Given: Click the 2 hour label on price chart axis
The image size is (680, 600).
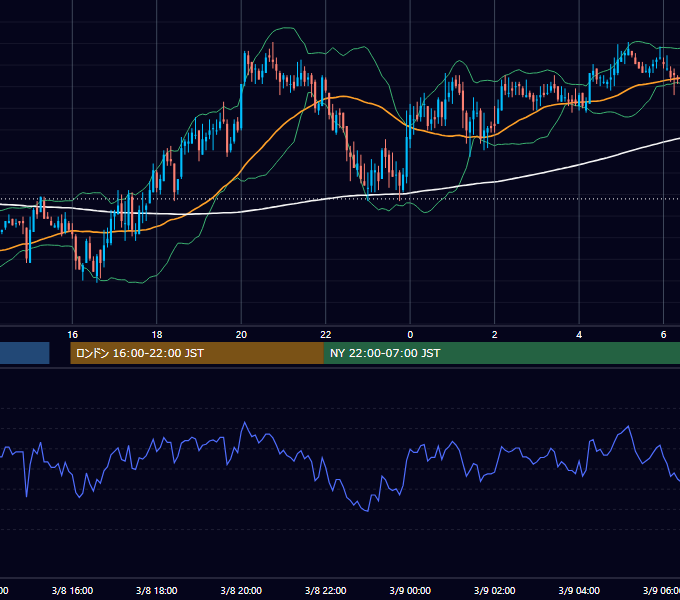Looking at the screenshot, I should coord(494,335).
